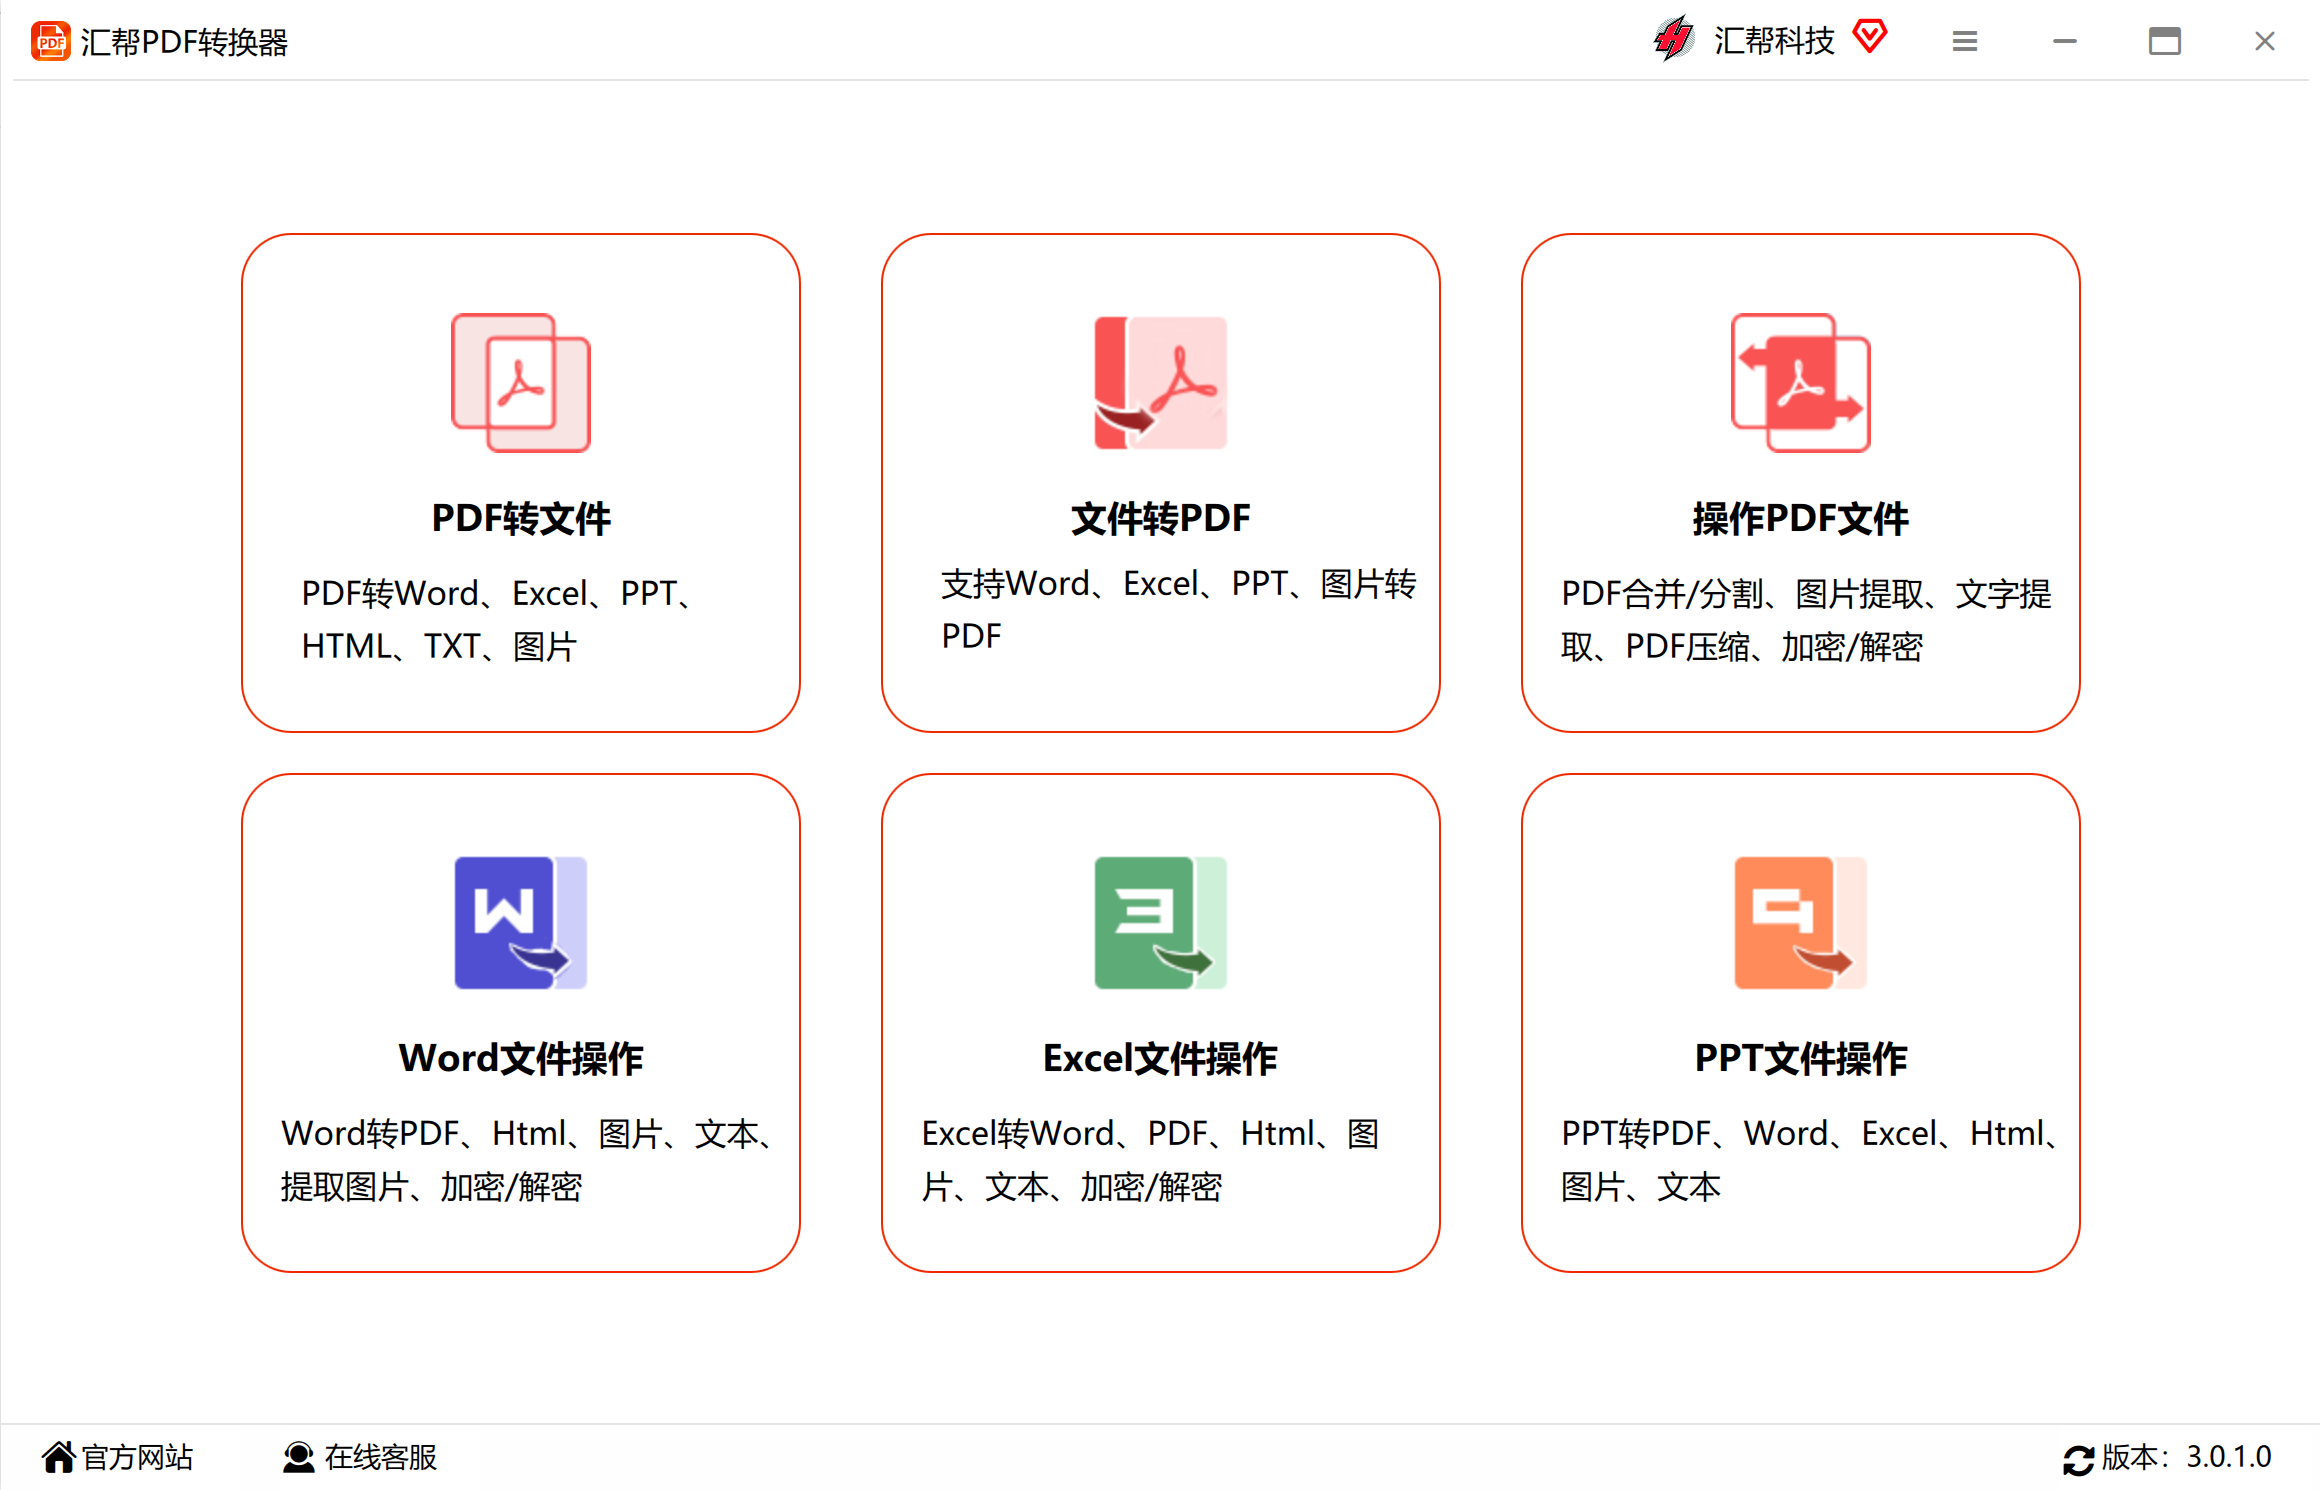2320x1490 pixels.
Task: Click the 操作PDF文件 card title
Action: (1798, 518)
